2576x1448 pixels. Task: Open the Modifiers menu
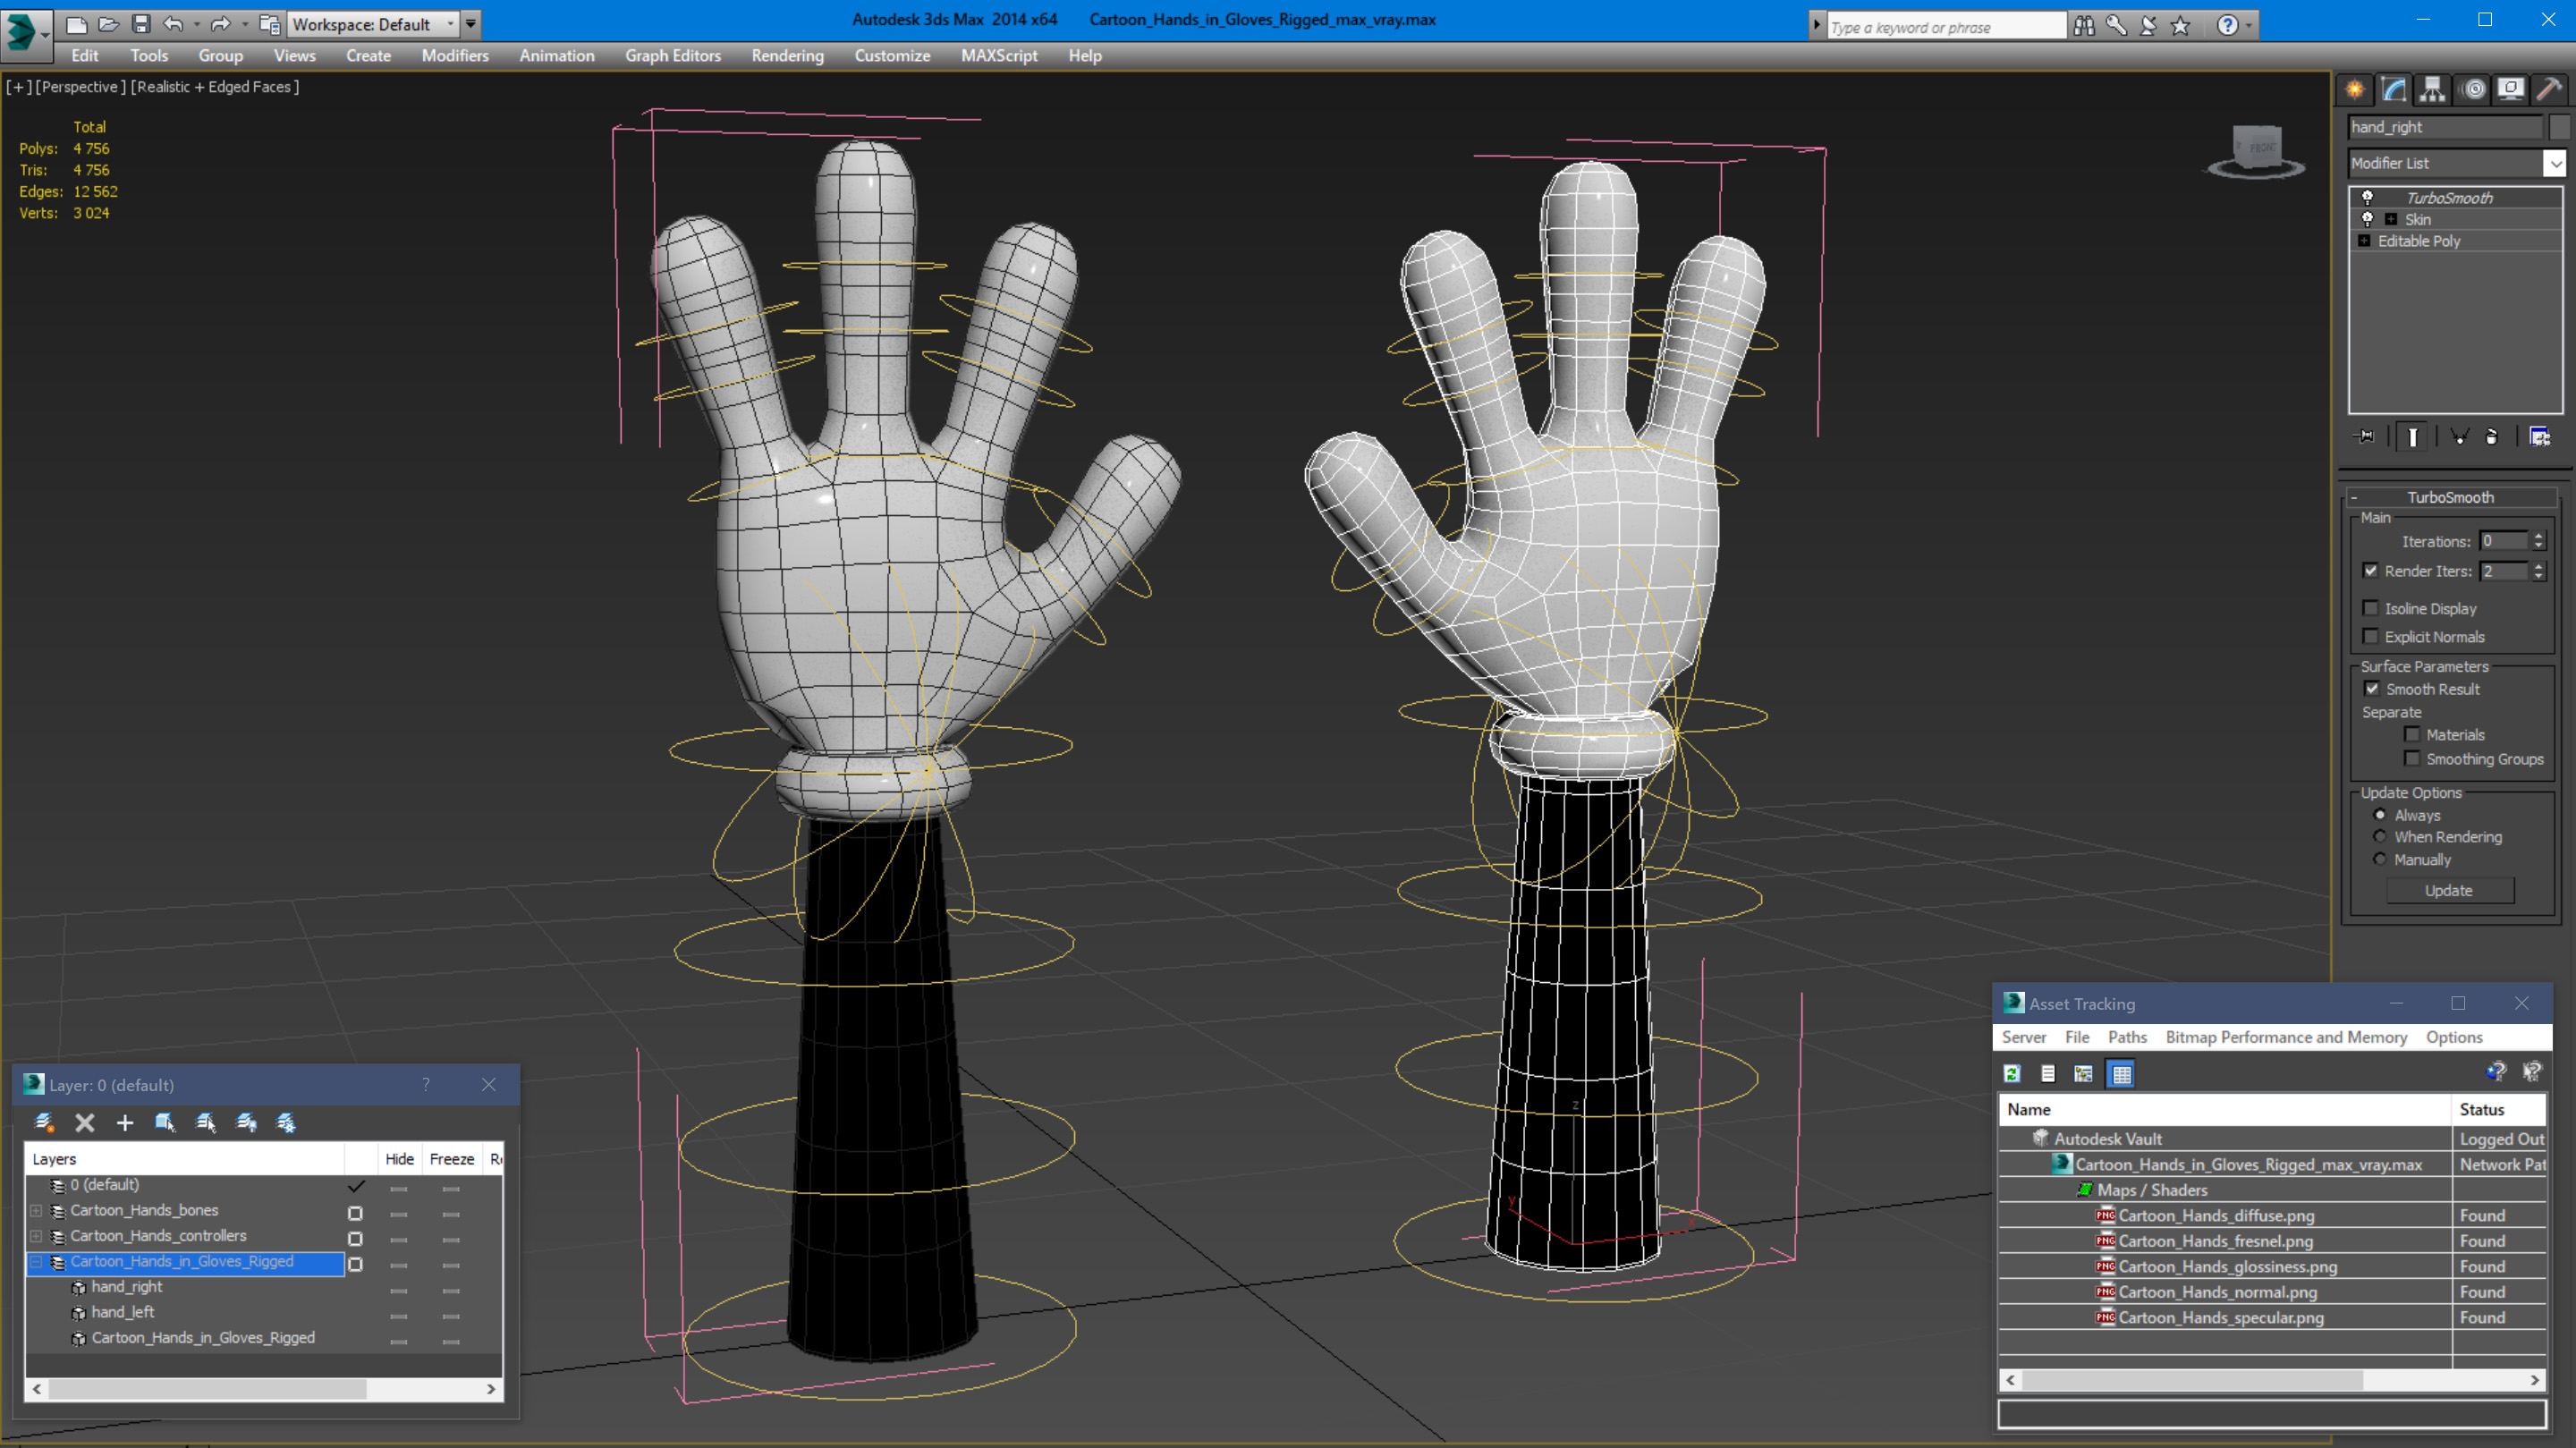tap(454, 56)
